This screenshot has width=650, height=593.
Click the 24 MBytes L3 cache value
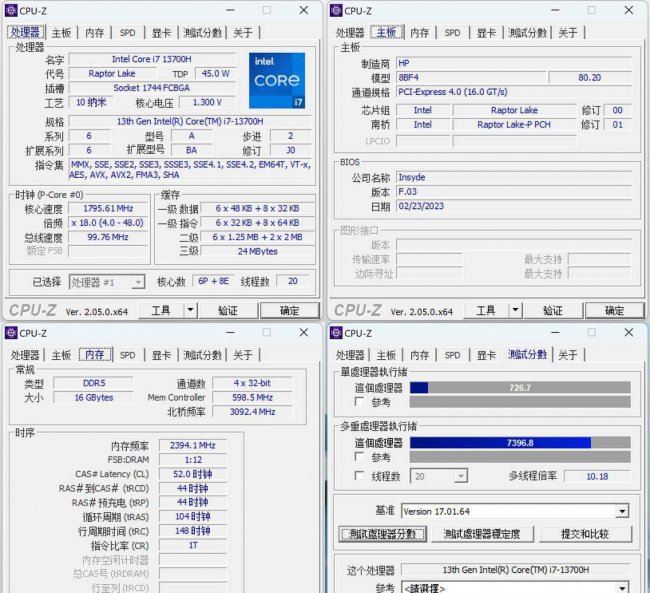[x=257, y=251]
